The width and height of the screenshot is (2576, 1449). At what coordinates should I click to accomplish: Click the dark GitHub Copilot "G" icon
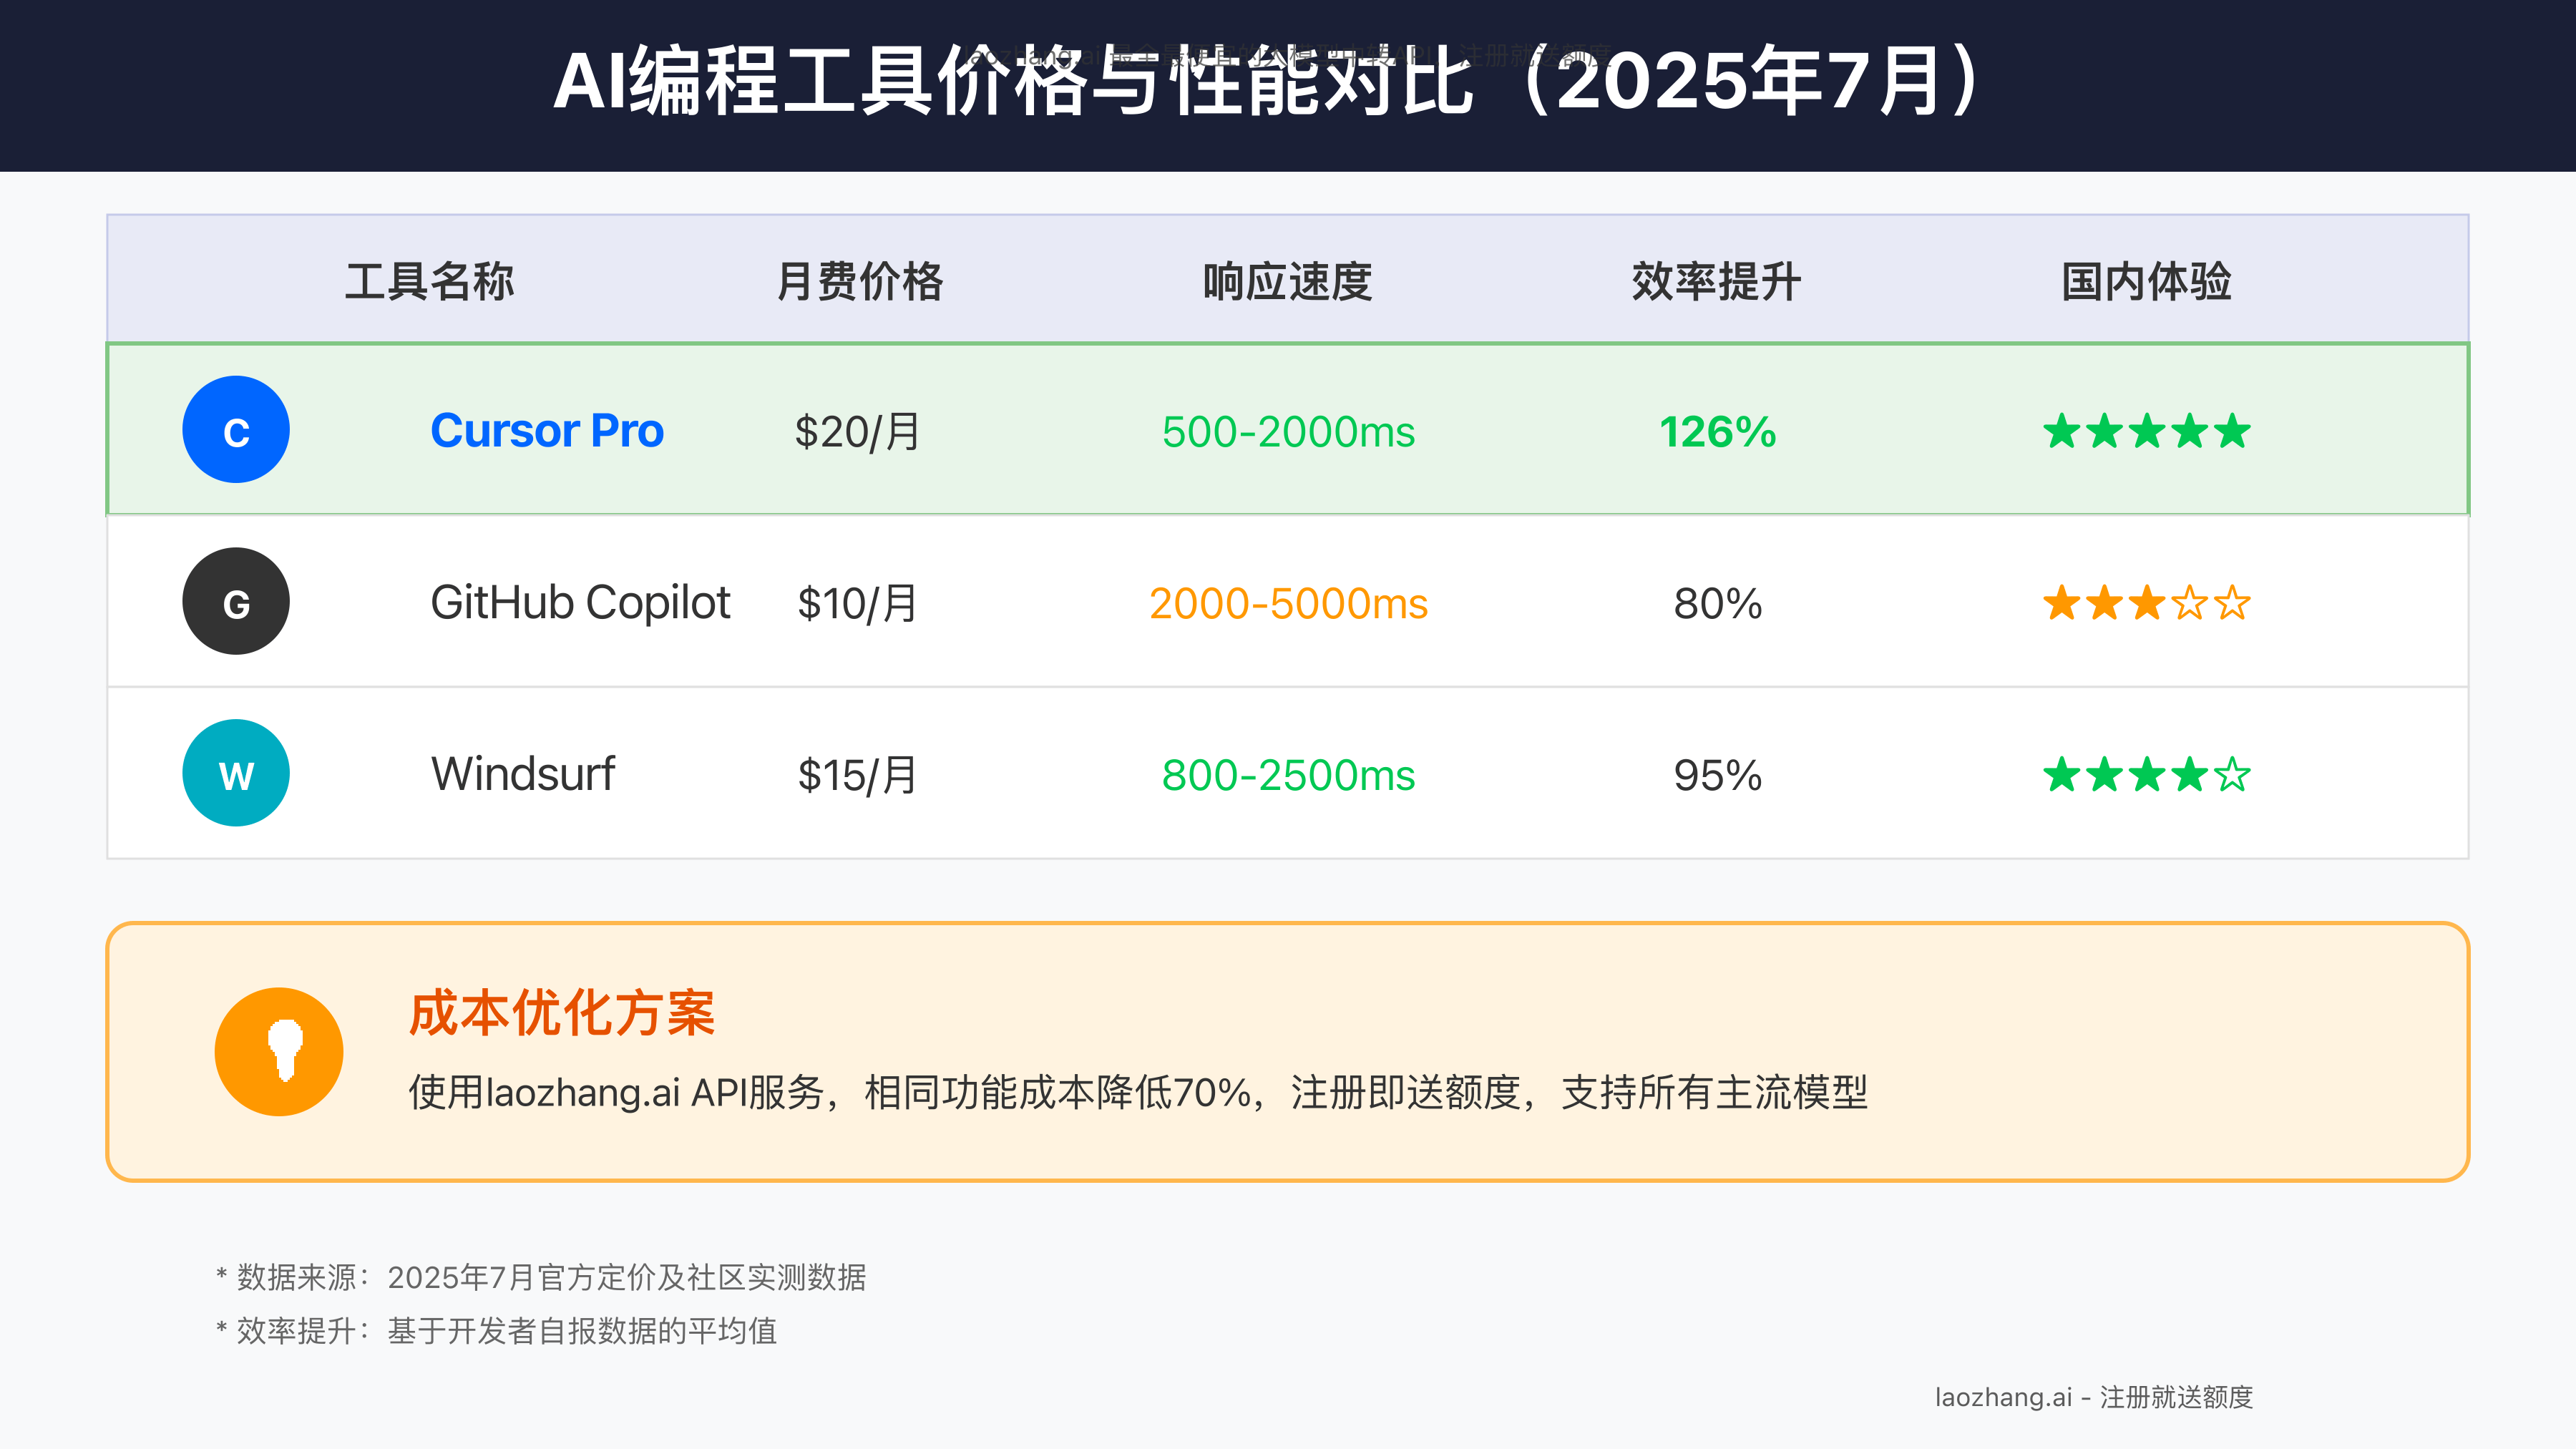coord(236,601)
